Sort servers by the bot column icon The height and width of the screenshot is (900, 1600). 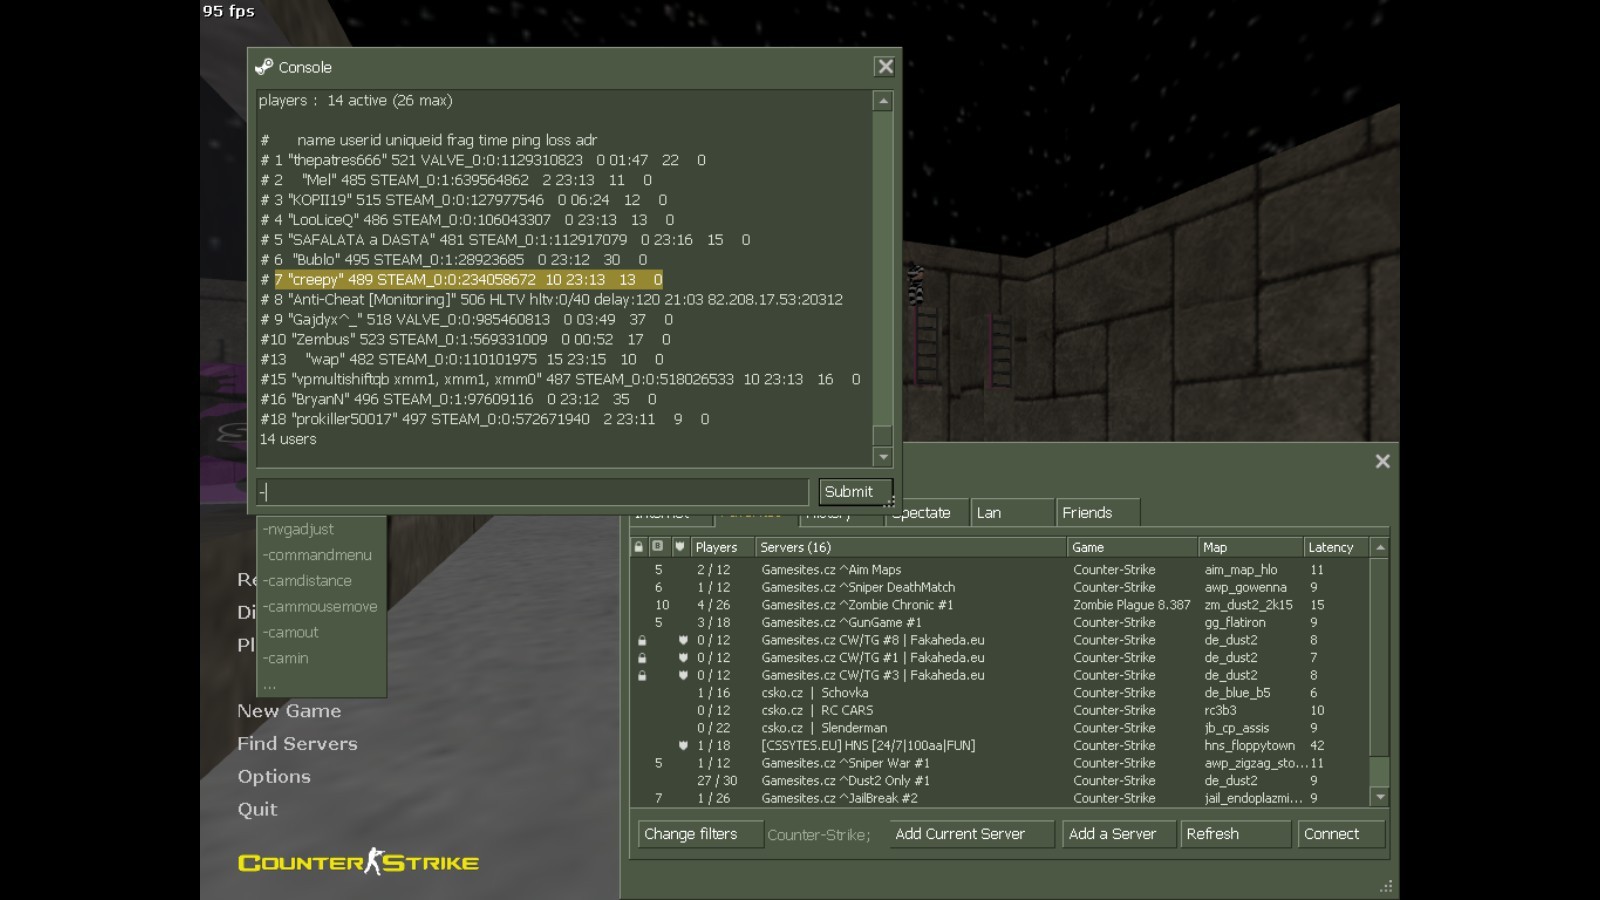pos(658,547)
